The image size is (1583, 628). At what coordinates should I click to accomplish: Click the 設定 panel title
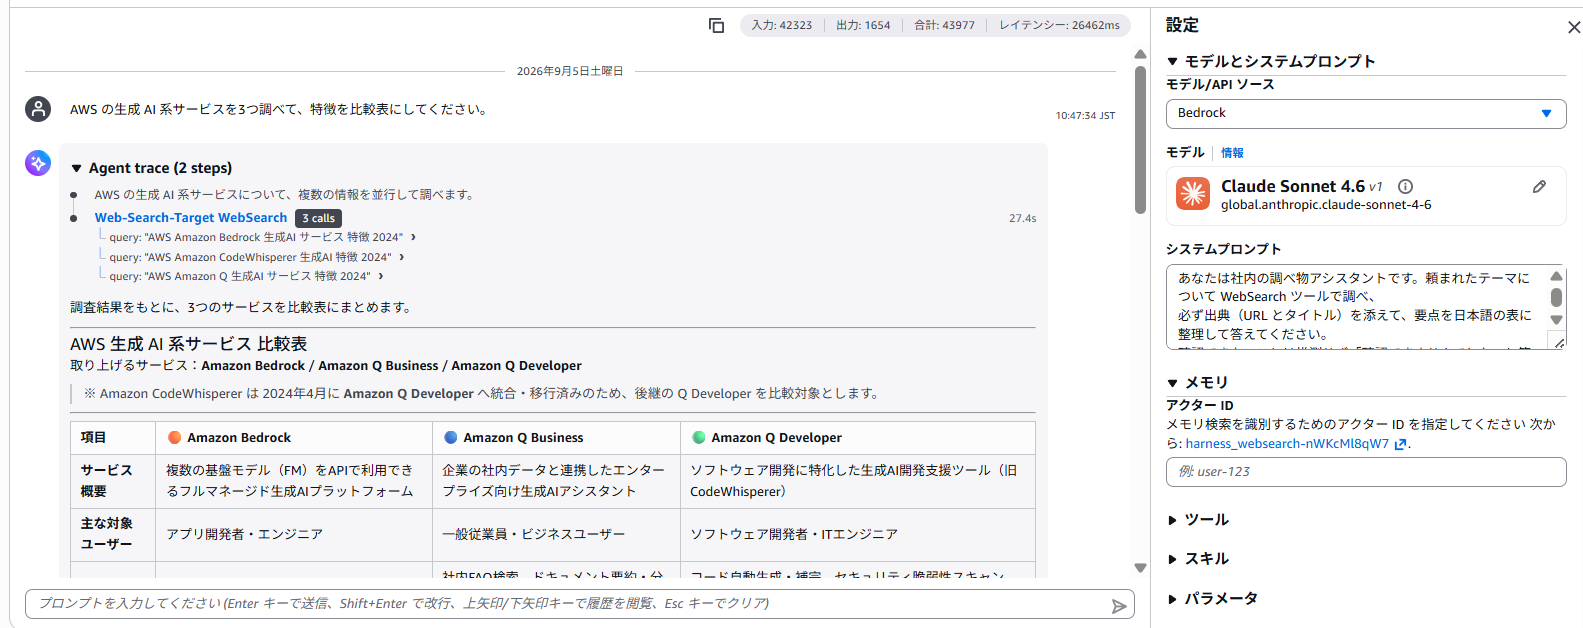tap(1182, 25)
